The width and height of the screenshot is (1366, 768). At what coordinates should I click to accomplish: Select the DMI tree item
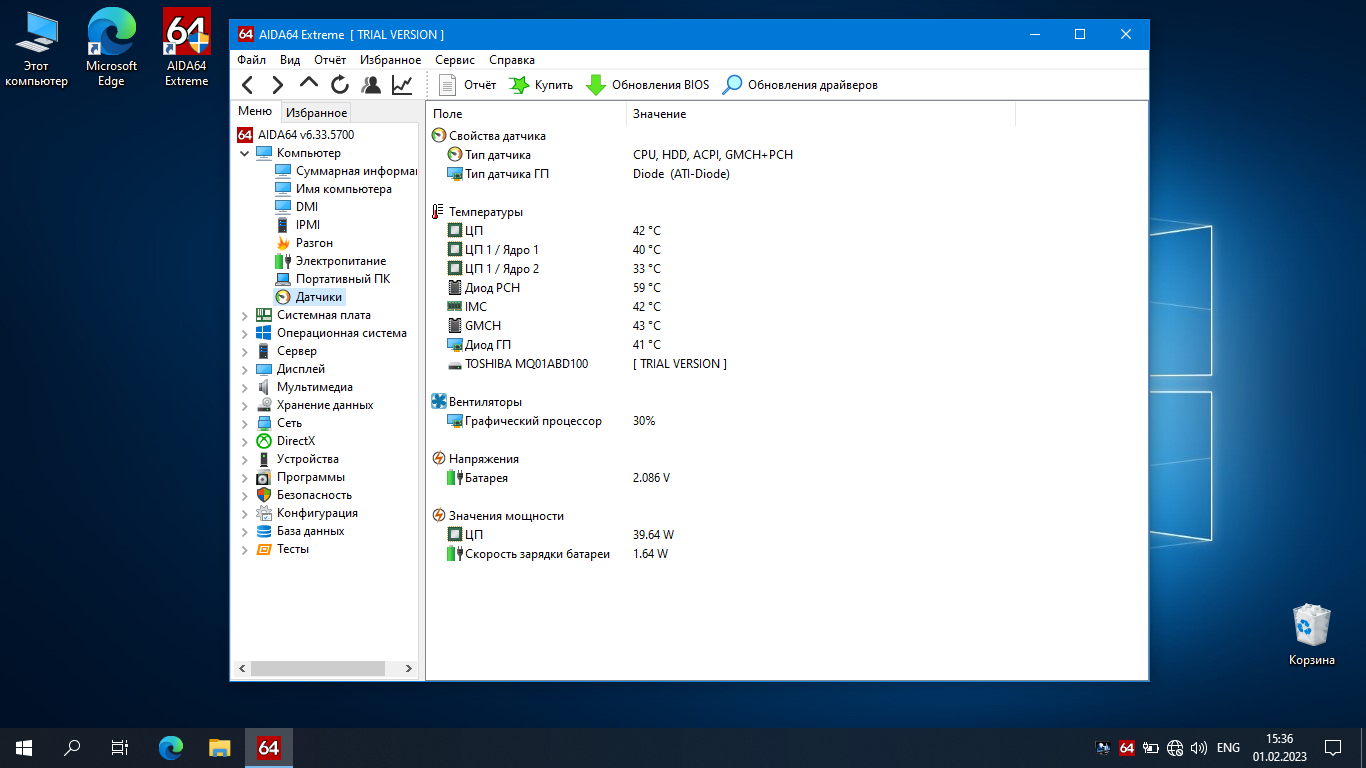[297, 207]
